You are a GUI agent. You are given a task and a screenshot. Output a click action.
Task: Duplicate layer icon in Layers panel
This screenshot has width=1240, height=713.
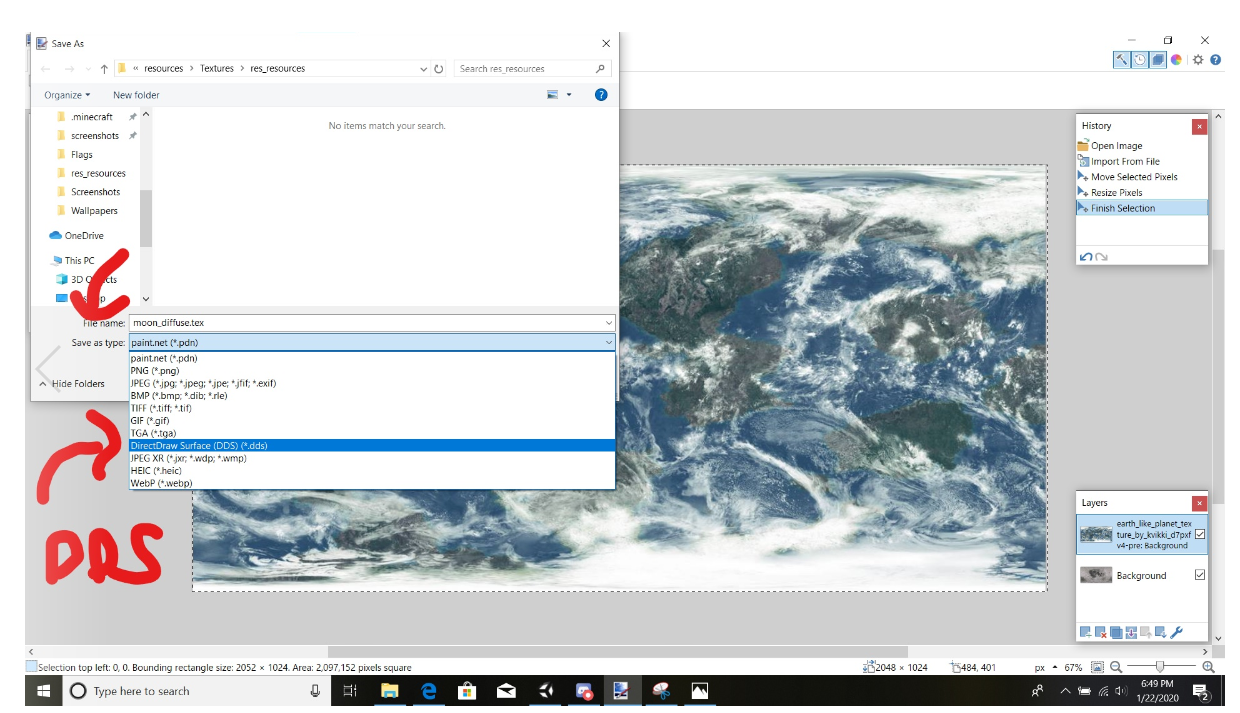tap(1115, 632)
